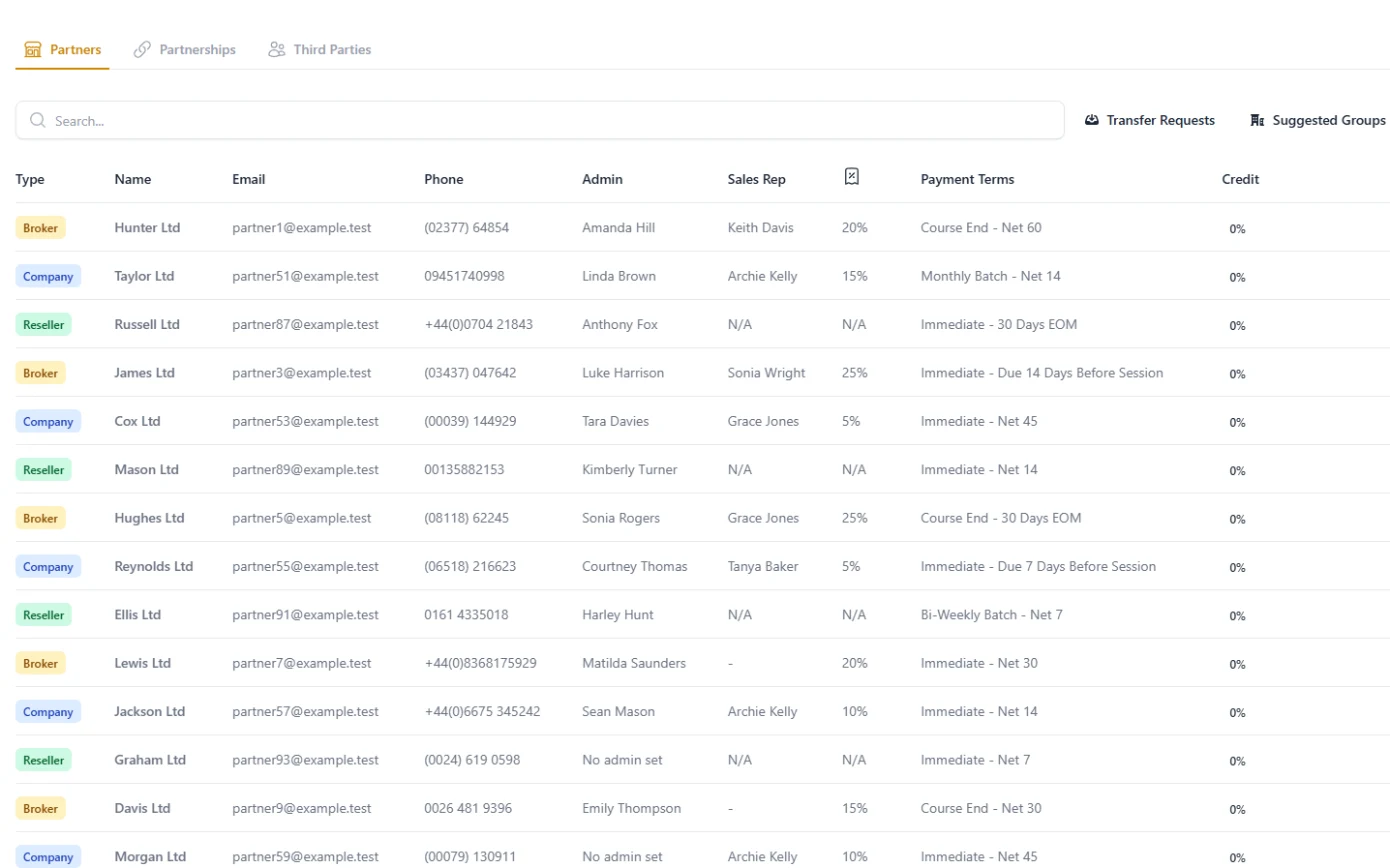1390x868 pixels.
Task: Select the Hunter Ltd partner name
Action: click(x=147, y=228)
